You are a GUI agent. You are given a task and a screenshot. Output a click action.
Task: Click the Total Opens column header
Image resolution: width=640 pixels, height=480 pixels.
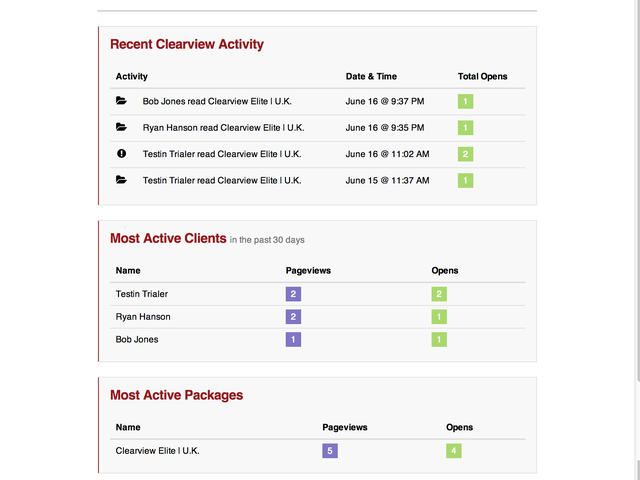483,77
